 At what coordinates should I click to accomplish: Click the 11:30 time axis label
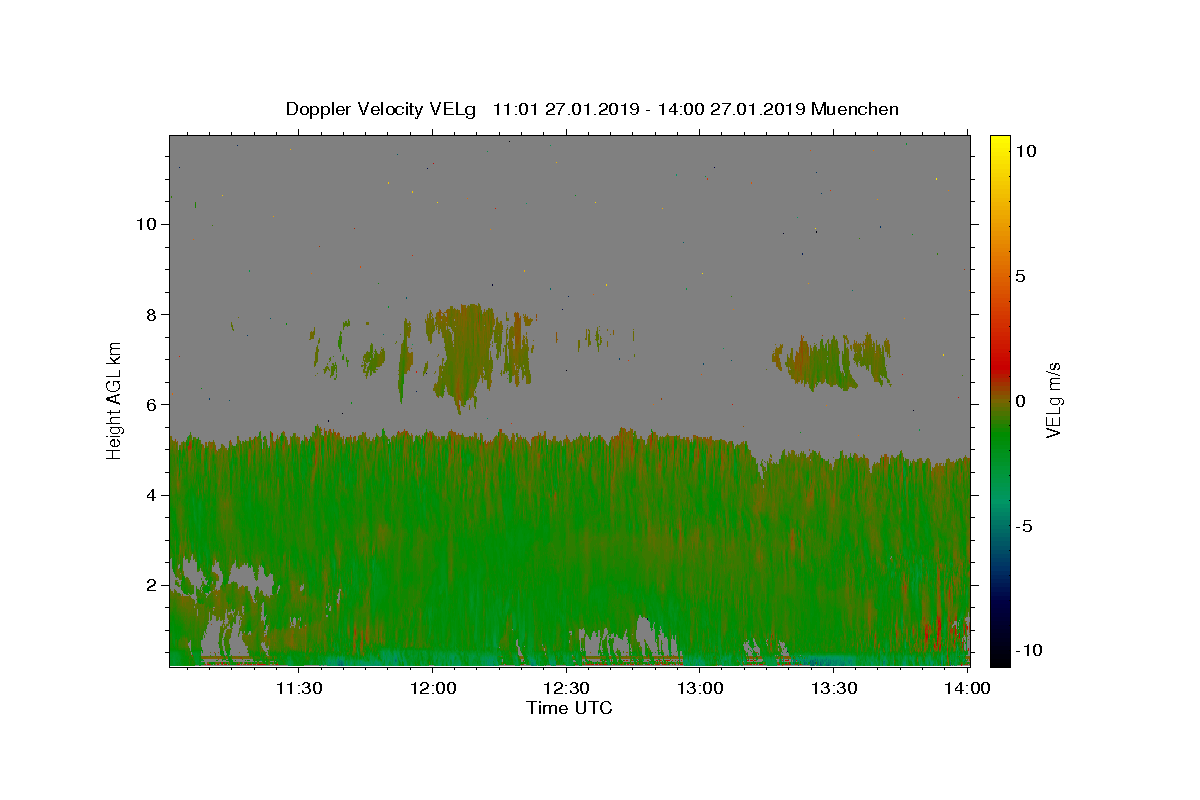pyautogui.click(x=298, y=688)
